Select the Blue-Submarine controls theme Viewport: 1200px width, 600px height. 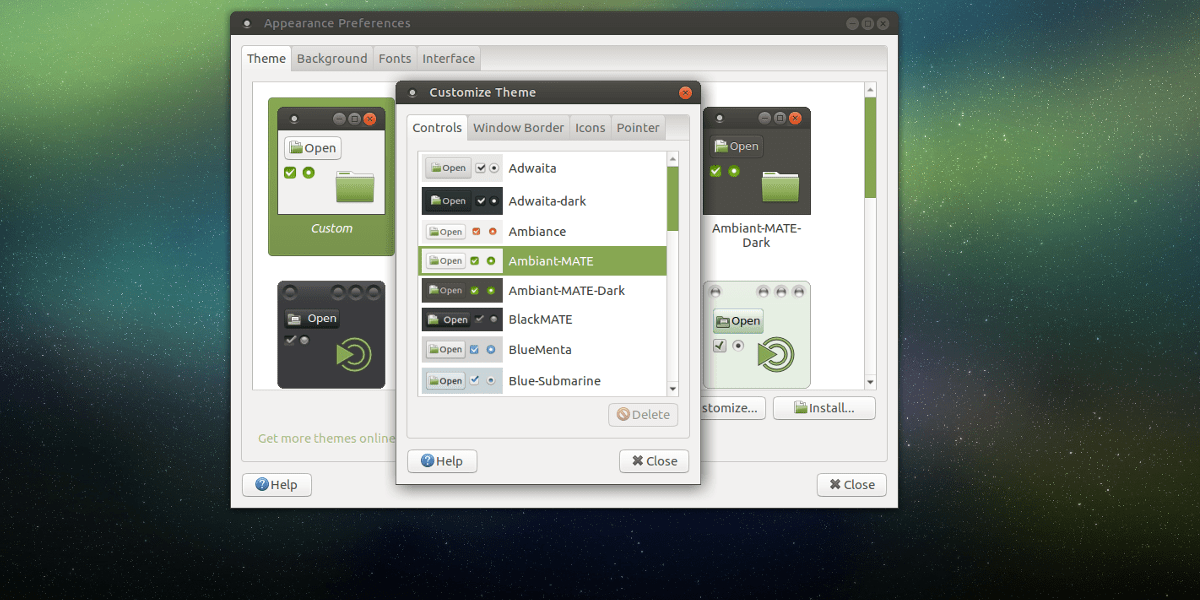[542, 381]
